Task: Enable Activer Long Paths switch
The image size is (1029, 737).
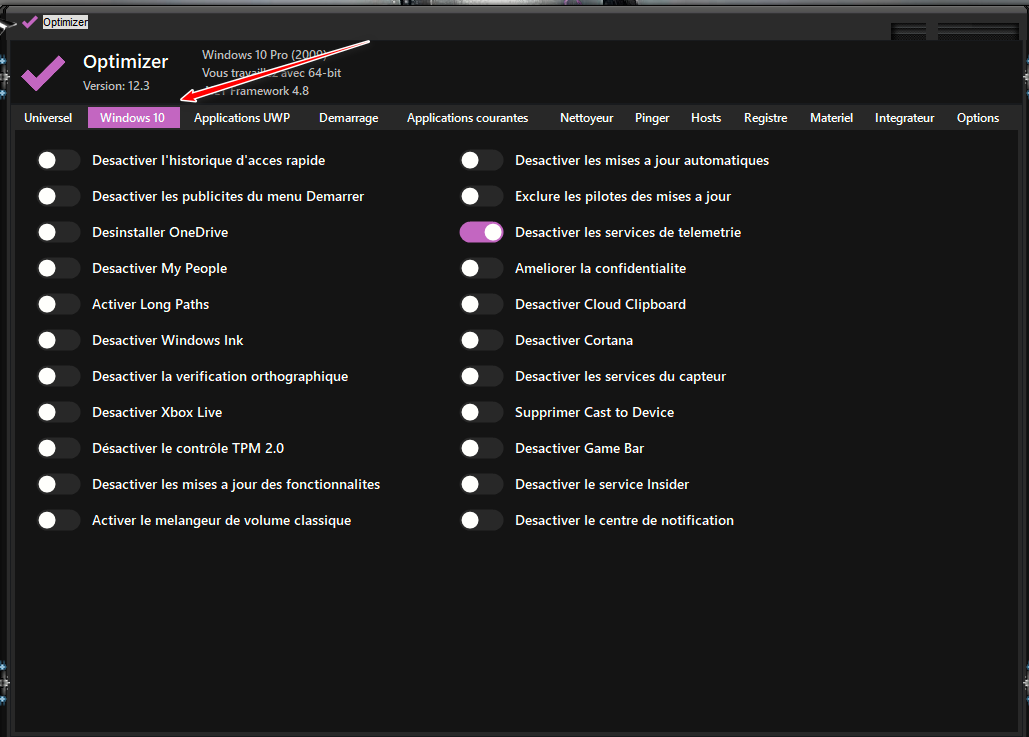Action: (x=58, y=304)
